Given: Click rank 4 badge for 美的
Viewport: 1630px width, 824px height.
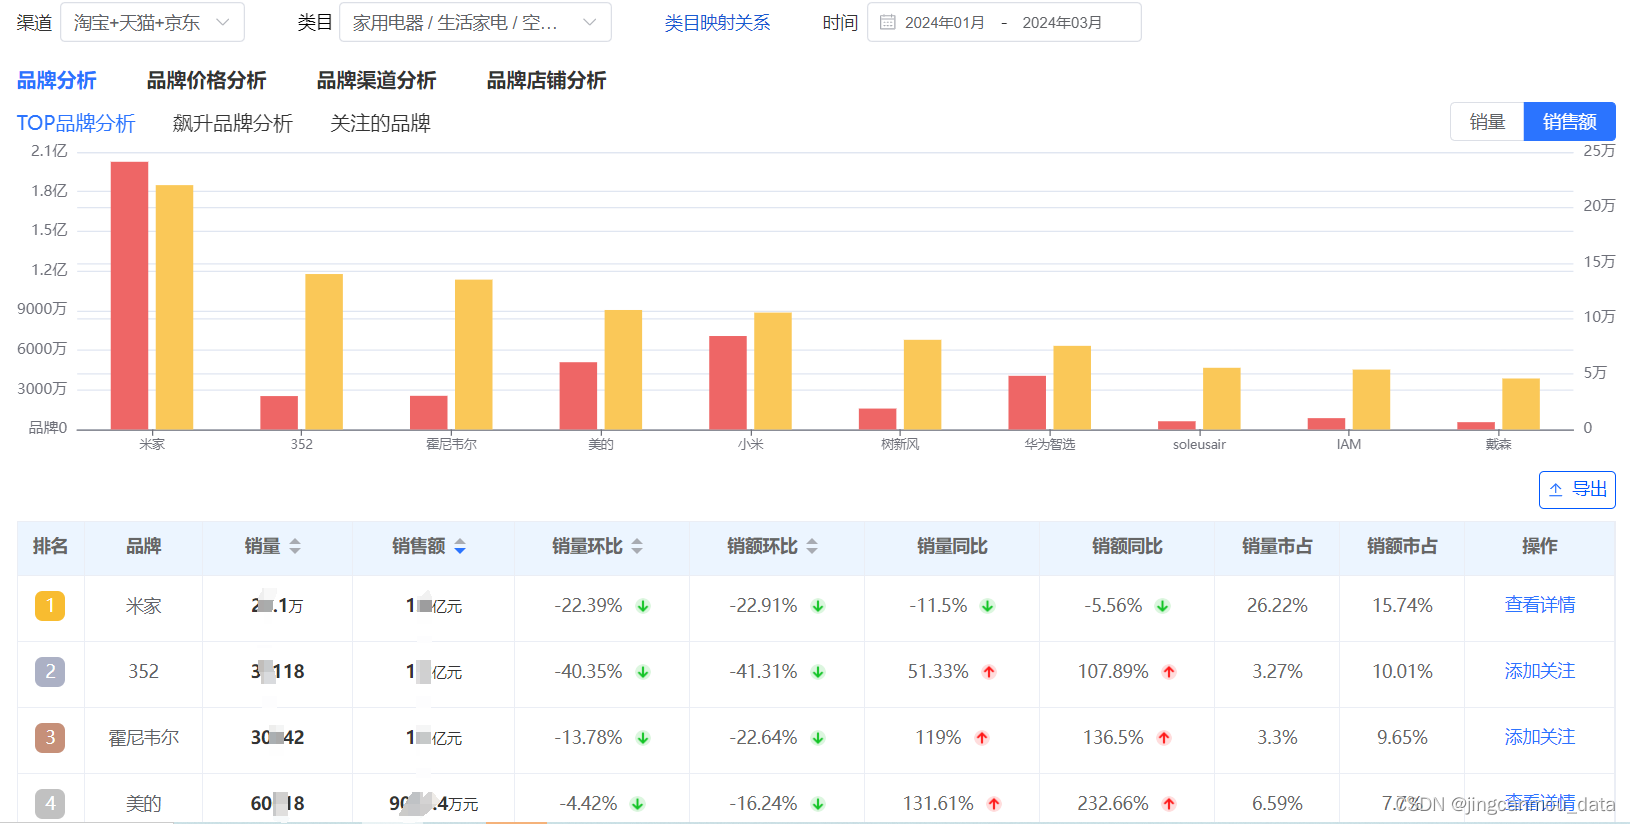Looking at the screenshot, I should 50,803.
